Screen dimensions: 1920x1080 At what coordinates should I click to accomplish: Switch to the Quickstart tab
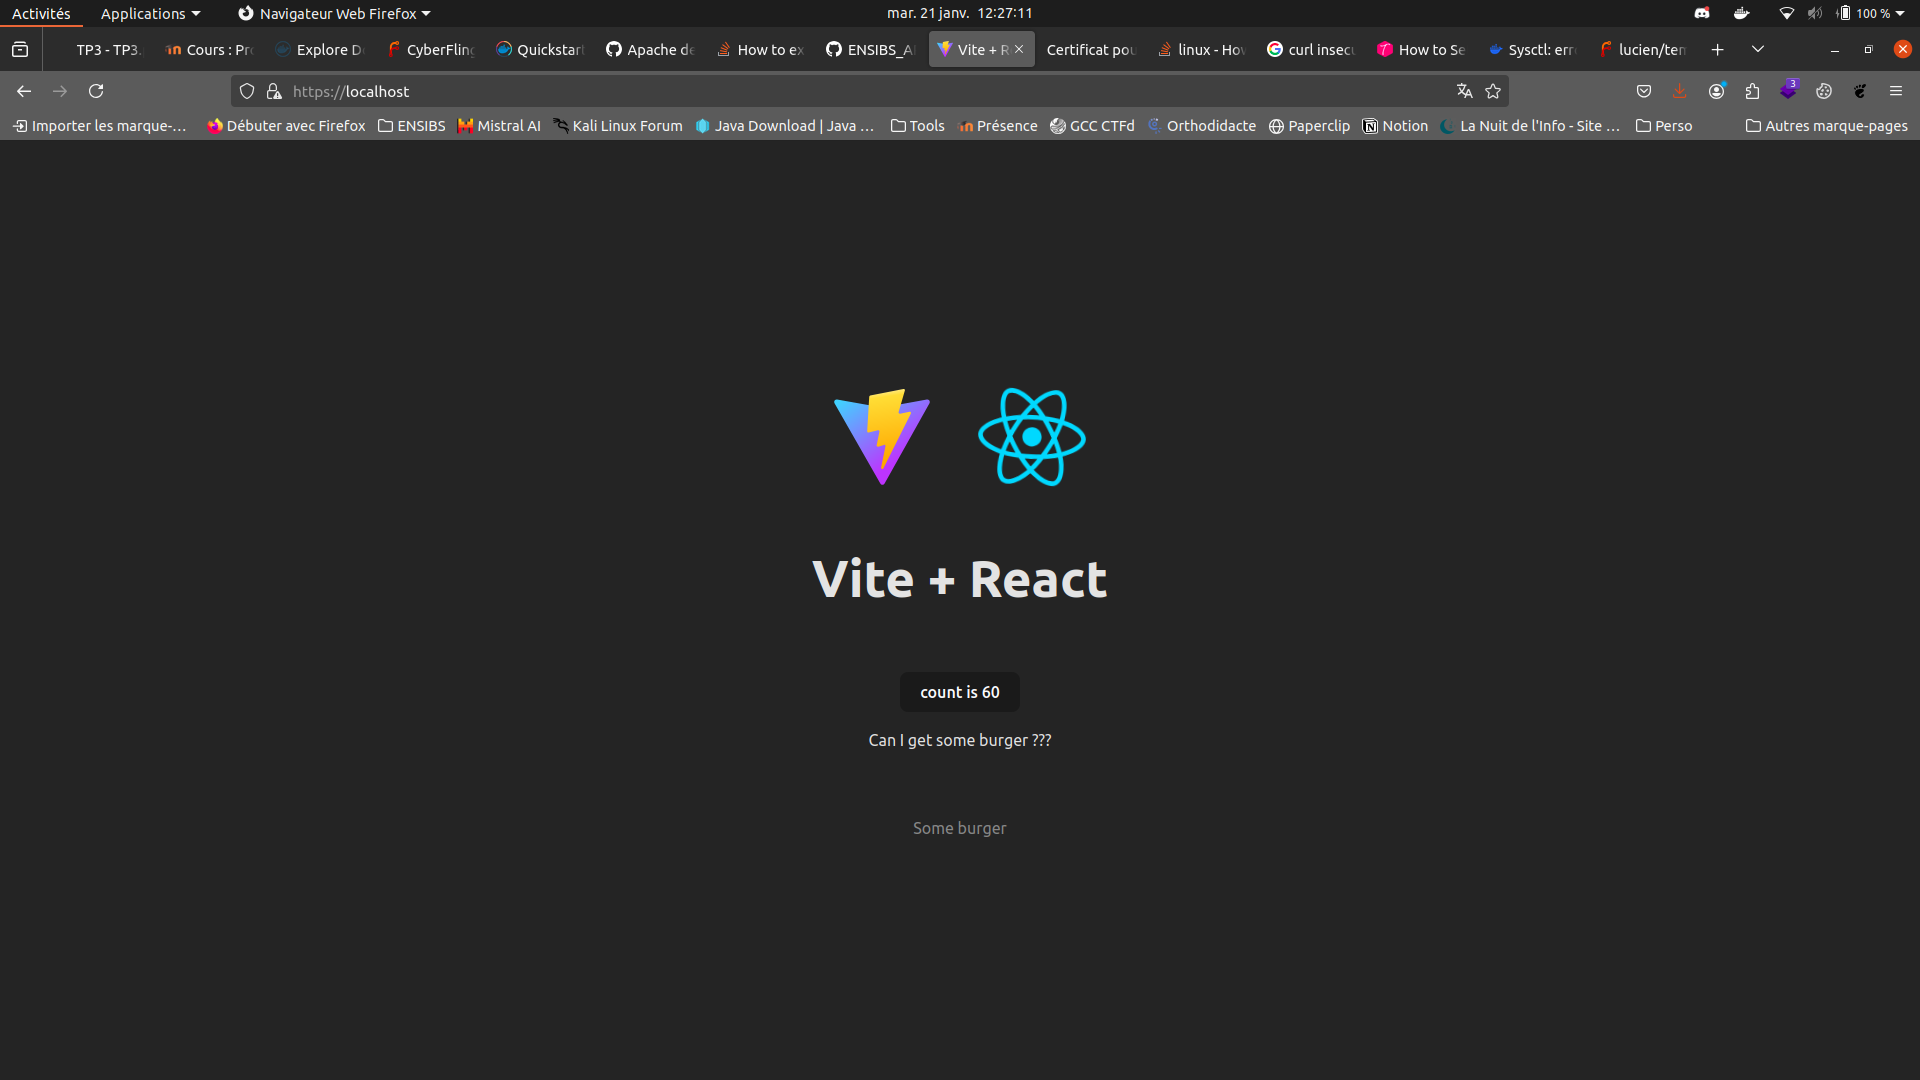(x=541, y=49)
